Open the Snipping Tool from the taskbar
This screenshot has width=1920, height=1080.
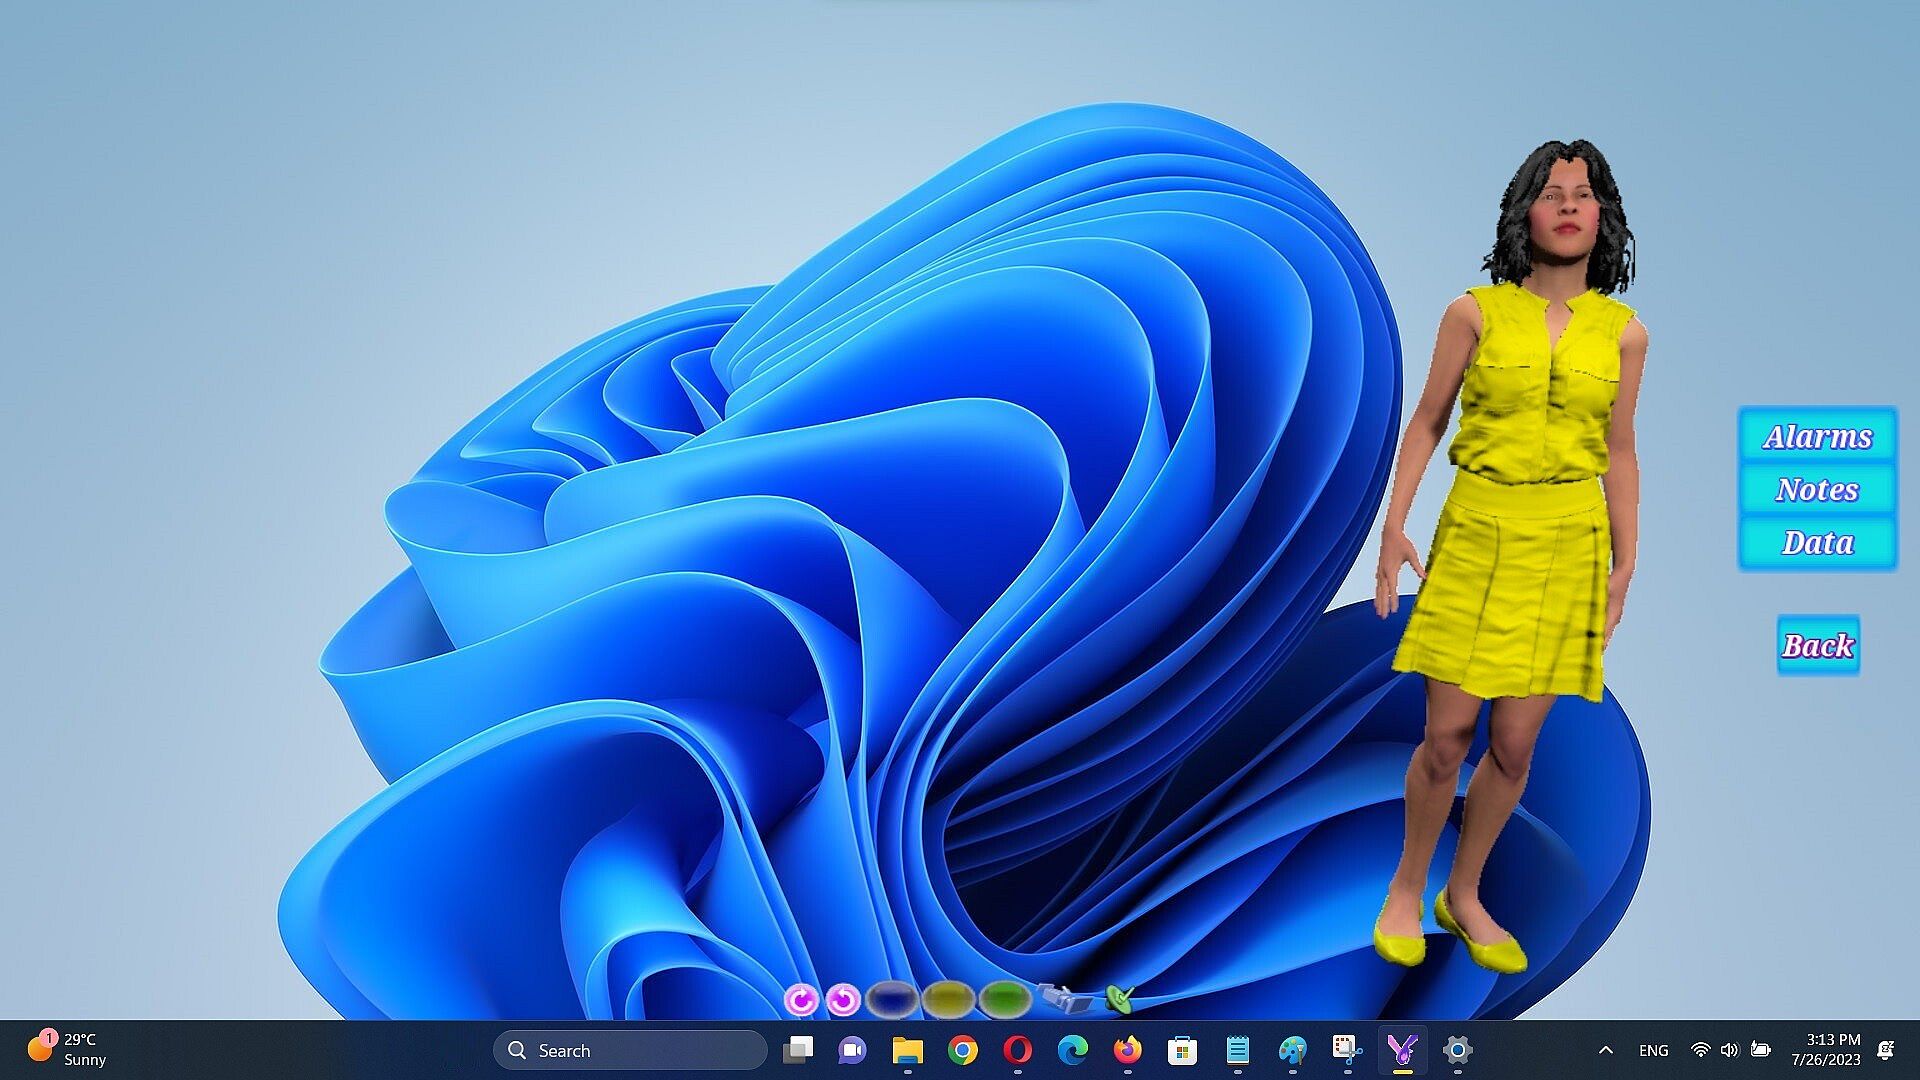pos(1347,1050)
